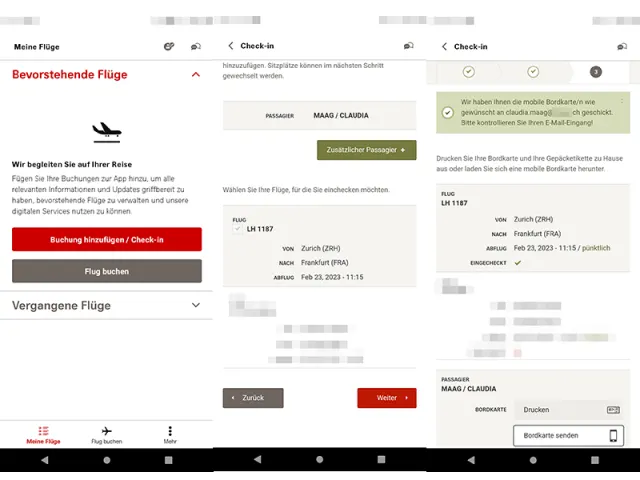
Task: Tap step 3 indicator circle
Action: (x=596, y=72)
